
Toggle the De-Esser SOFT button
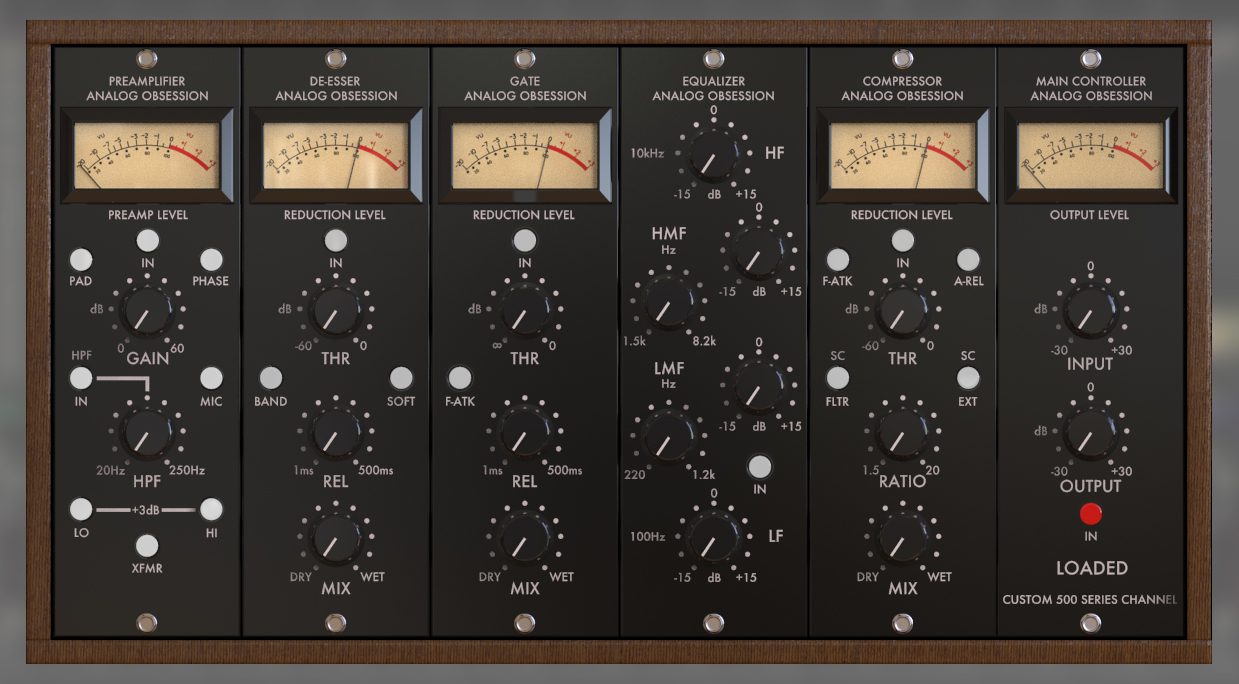(x=401, y=378)
